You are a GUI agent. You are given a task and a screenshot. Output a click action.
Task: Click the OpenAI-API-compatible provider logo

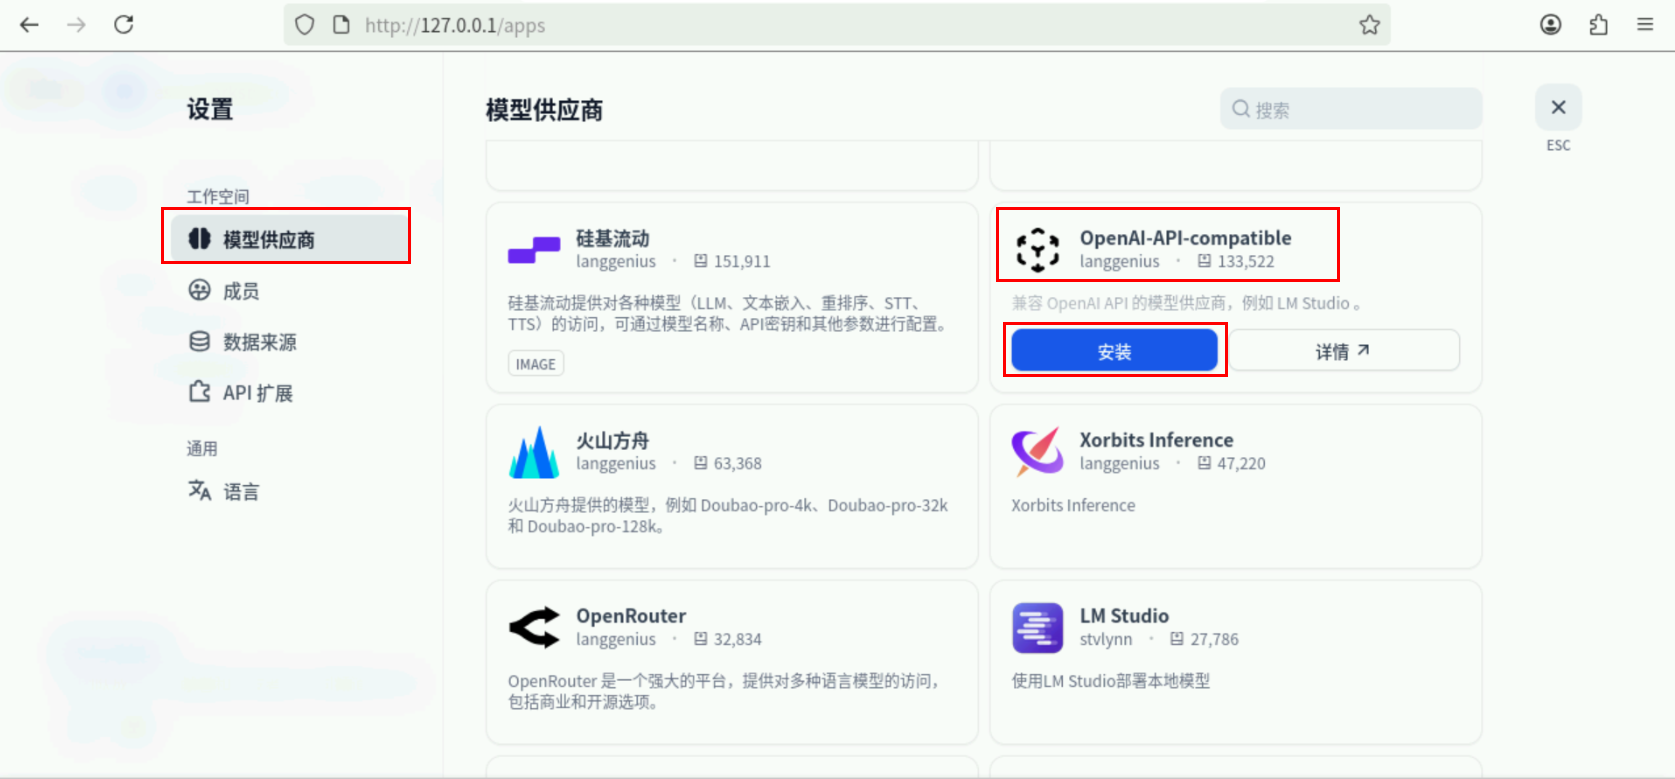click(1038, 250)
